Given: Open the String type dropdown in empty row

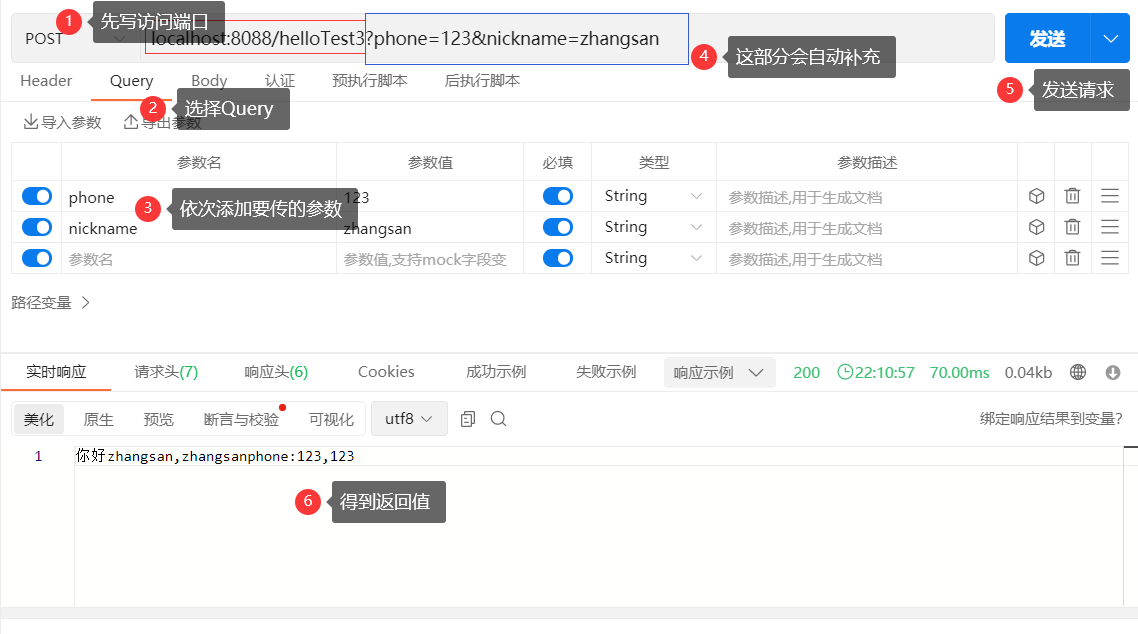Looking at the screenshot, I should pos(653,258).
